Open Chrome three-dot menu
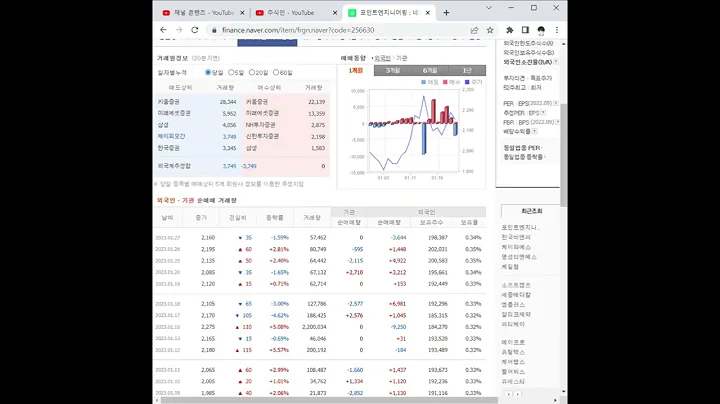Screen dimensions: 720x404 click(x=557, y=30)
